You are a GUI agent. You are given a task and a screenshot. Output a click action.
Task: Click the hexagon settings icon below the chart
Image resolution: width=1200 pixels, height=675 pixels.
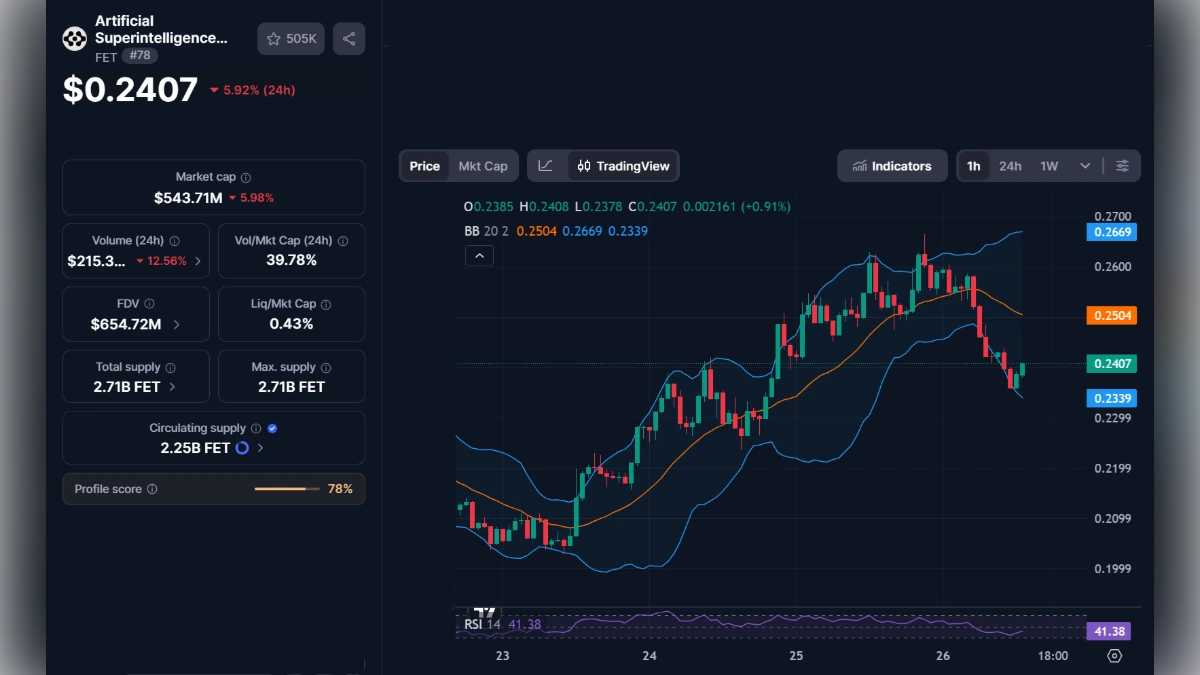[x=1114, y=655]
